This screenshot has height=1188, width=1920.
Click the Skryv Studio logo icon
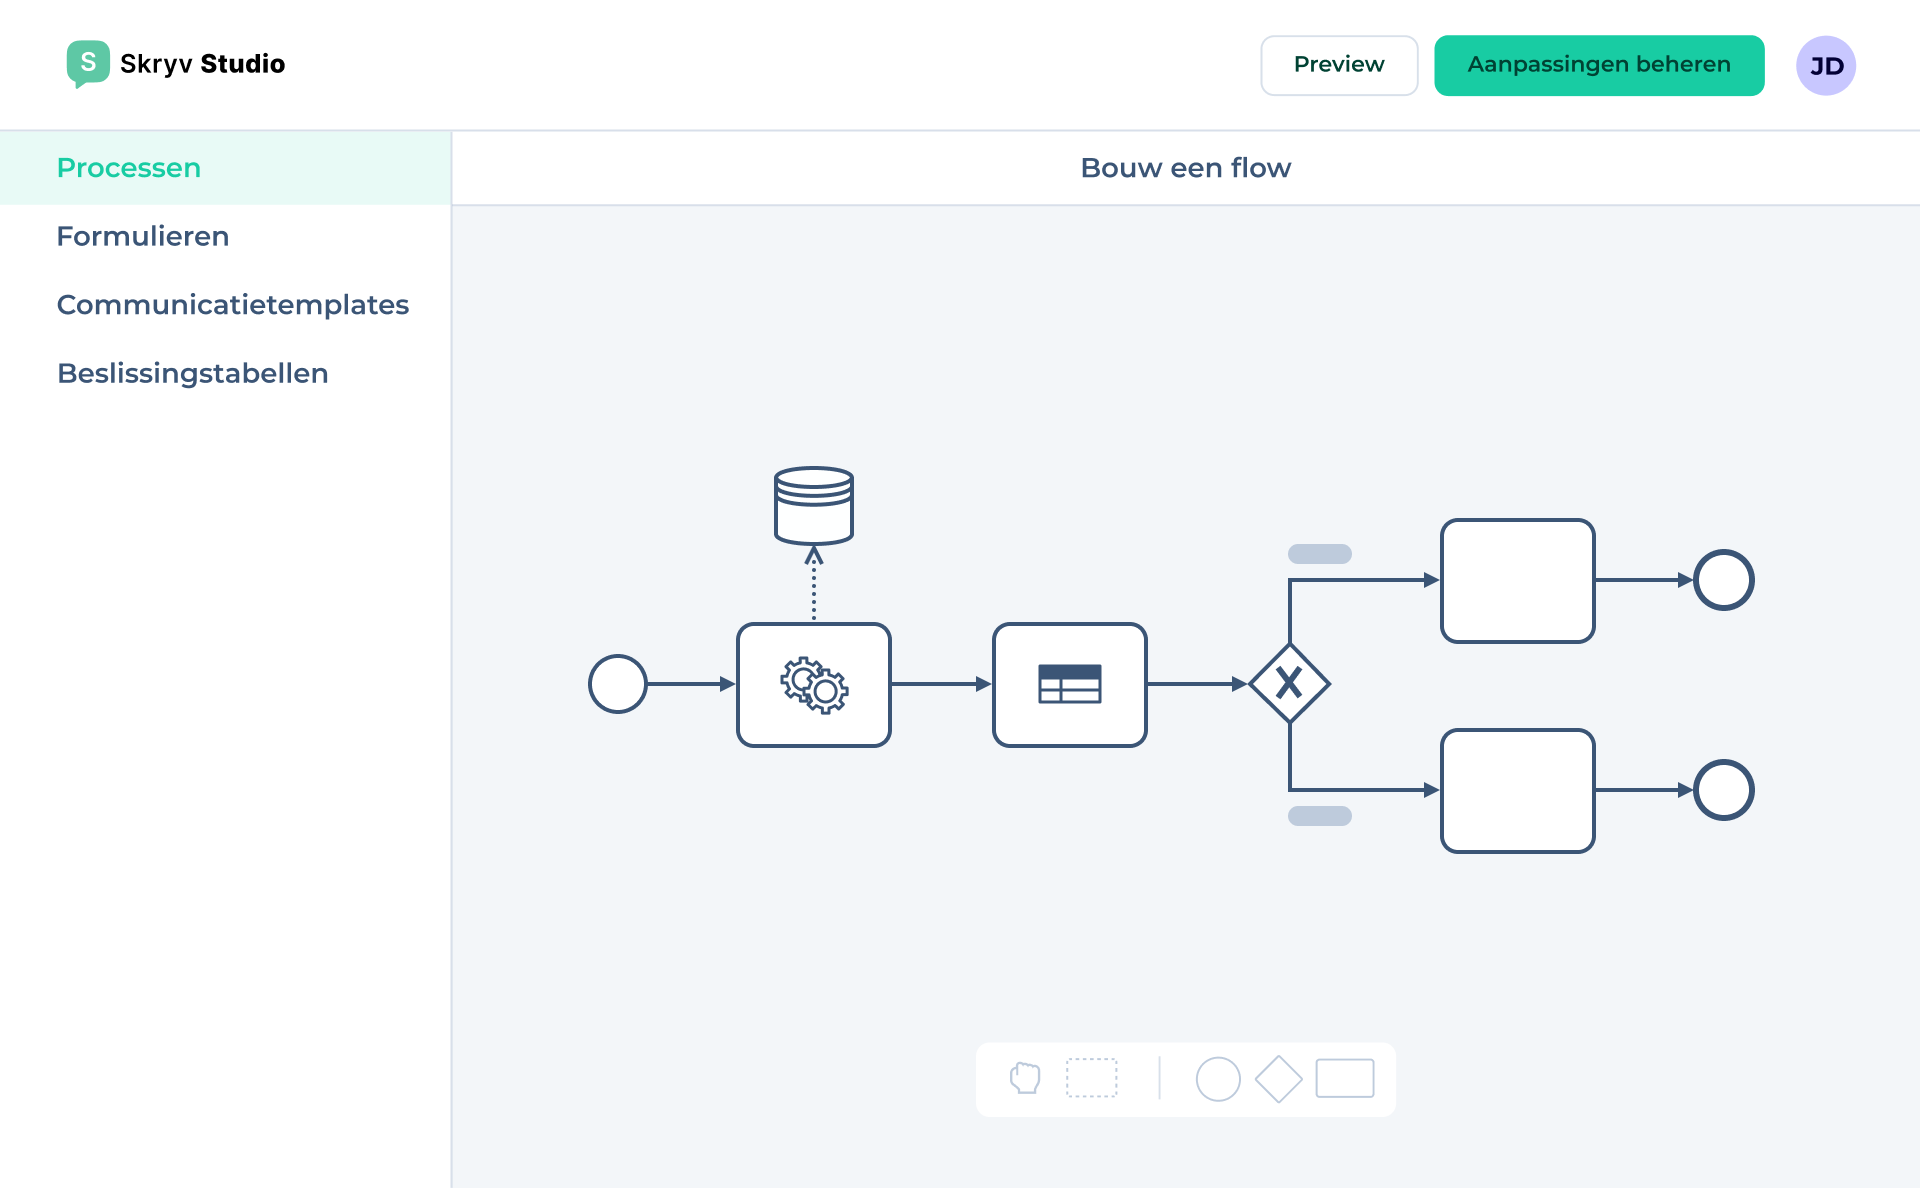(x=85, y=63)
